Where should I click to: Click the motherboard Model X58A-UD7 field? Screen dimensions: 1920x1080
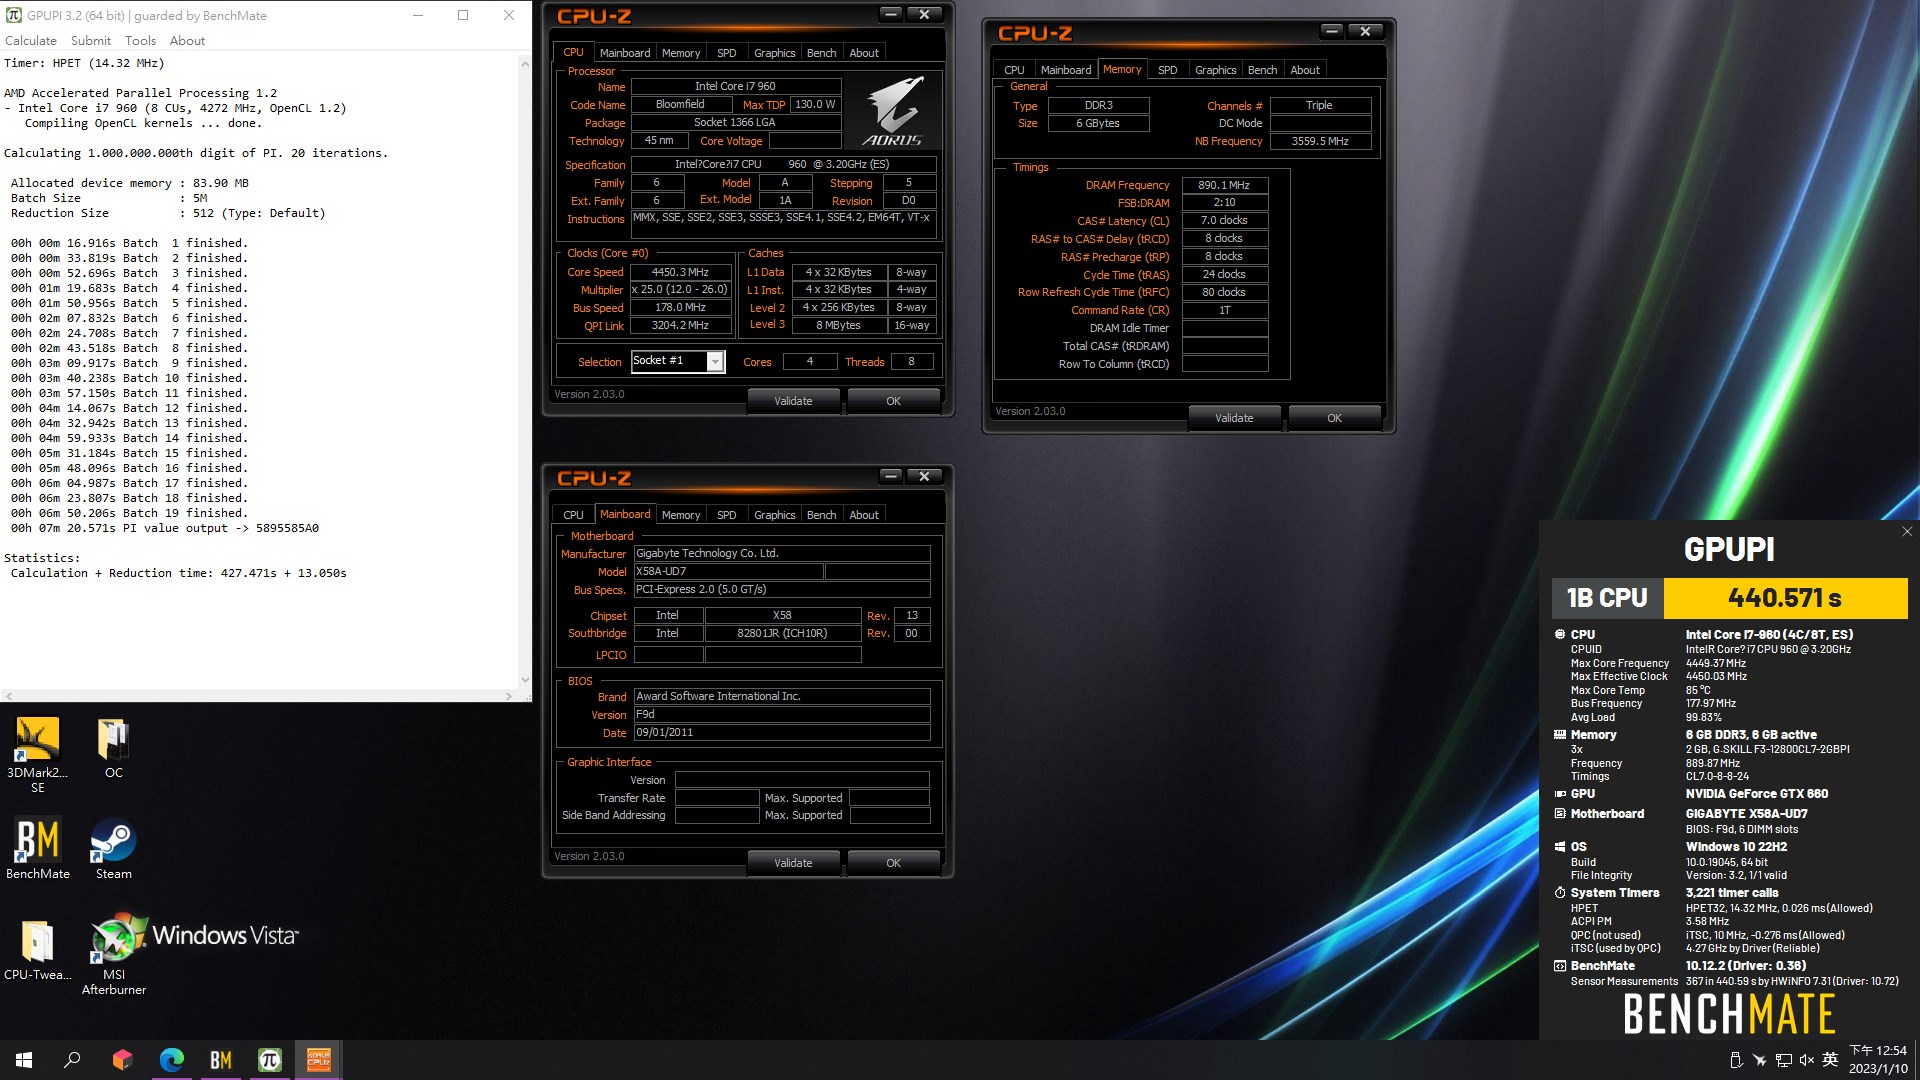729,571
